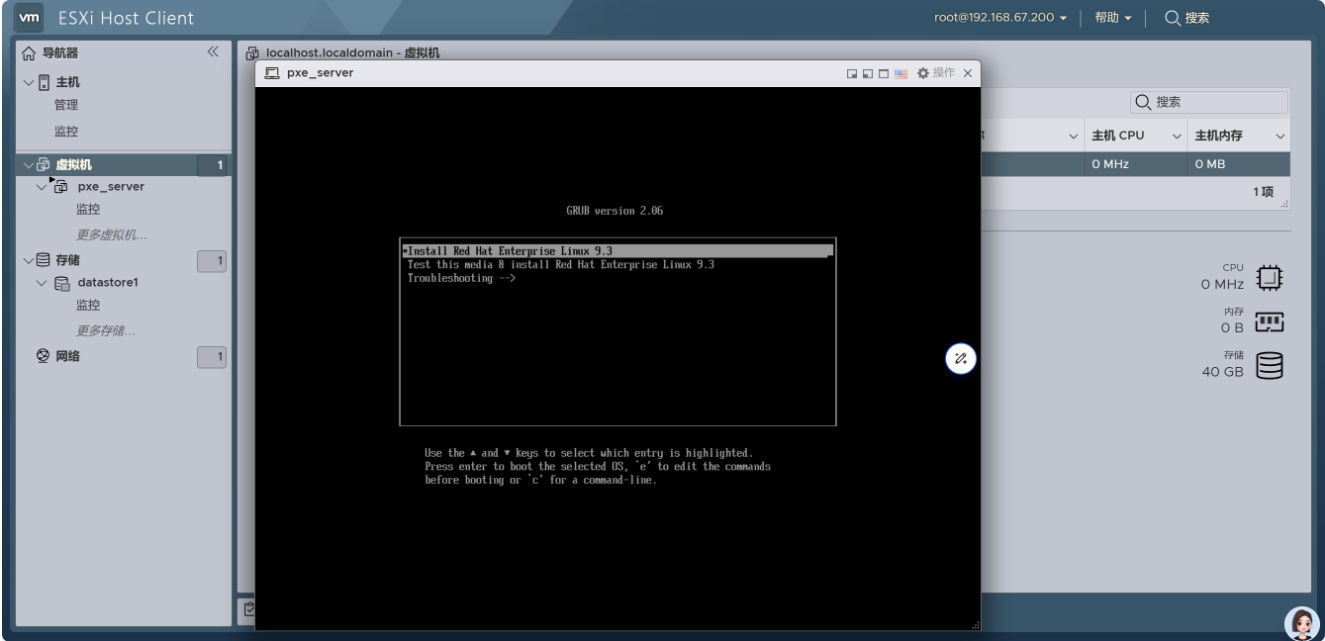Click the round expand-arrows button beside console
Screen dimensions: 1325x641
tap(960, 358)
